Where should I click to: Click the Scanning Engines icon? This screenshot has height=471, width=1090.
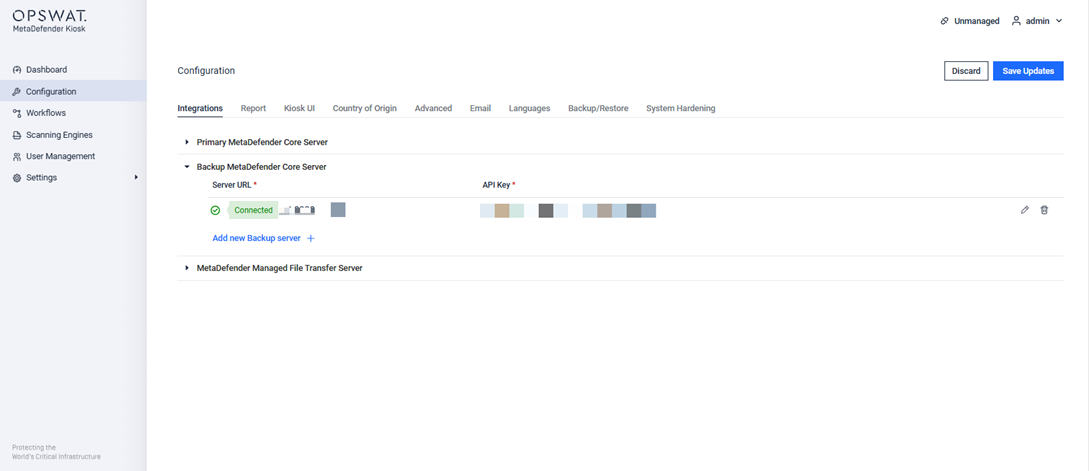point(17,135)
